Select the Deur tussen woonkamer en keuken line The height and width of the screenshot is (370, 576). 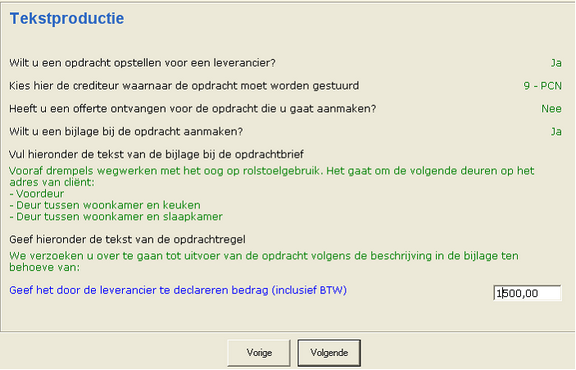pos(105,205)
